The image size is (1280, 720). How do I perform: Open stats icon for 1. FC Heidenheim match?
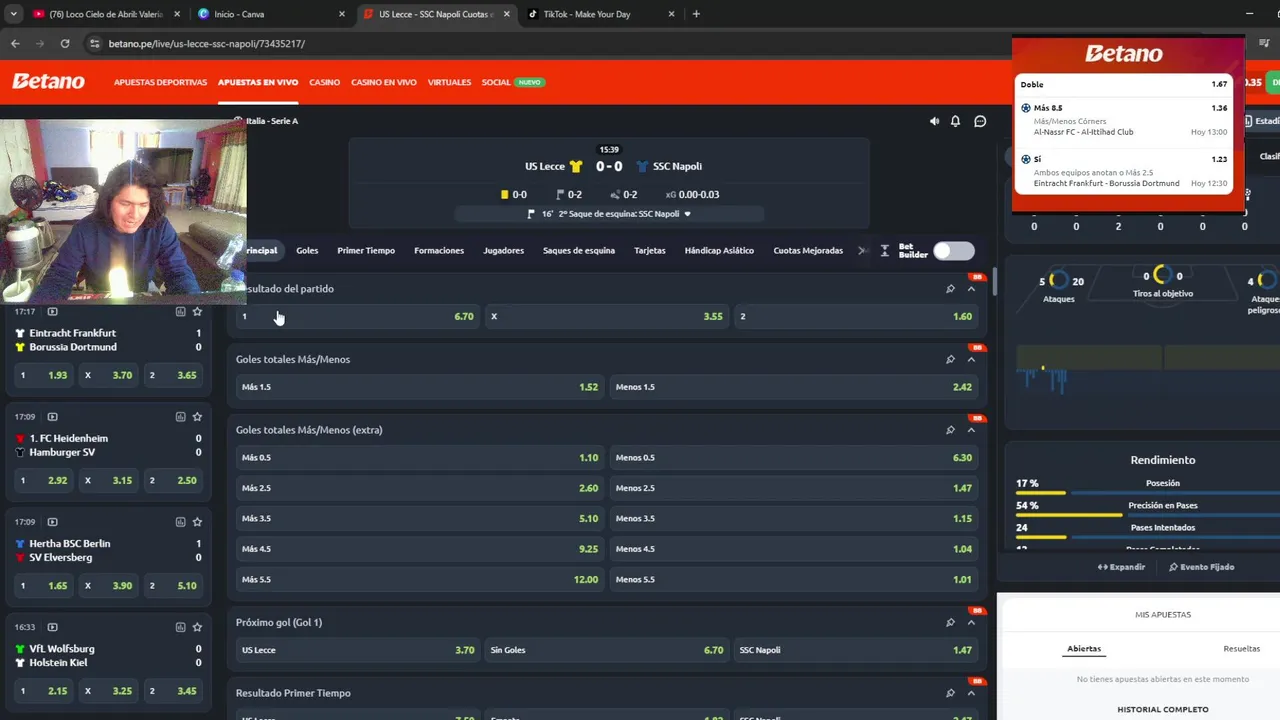click(x=180, y=417)
